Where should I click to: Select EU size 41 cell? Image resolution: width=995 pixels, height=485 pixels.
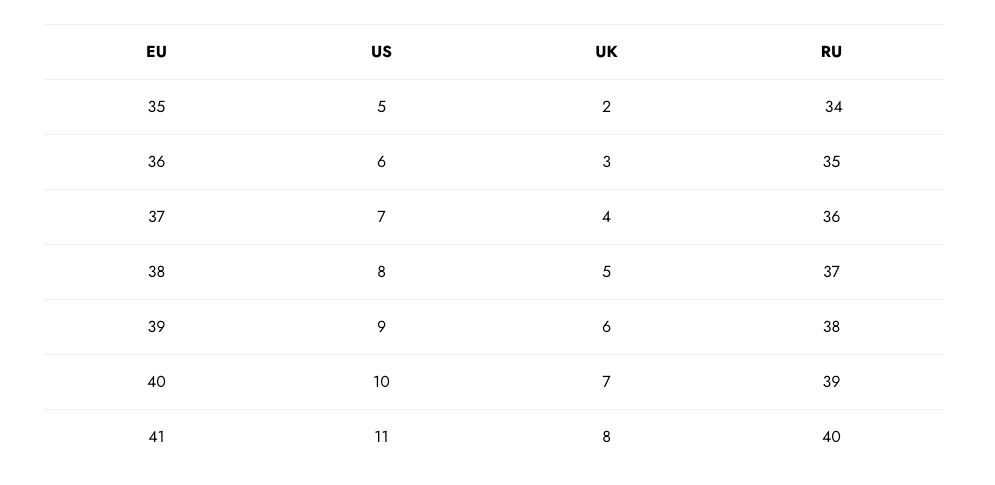(x=156, y=437)
